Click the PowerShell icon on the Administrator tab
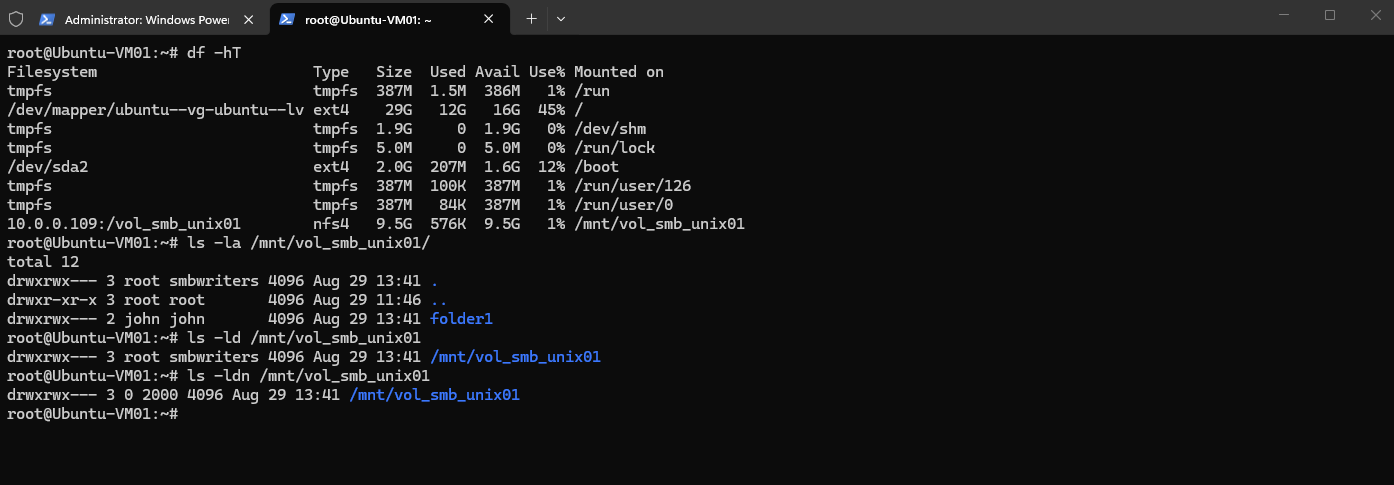Screen dimensions: 1394x485 click(x=47, y=19)
